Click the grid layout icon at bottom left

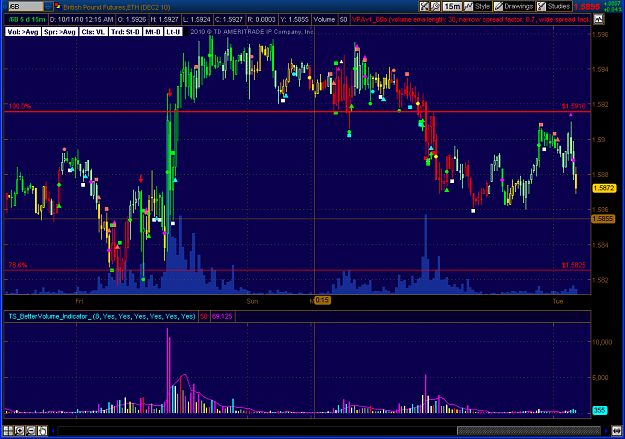pos(8,431)
